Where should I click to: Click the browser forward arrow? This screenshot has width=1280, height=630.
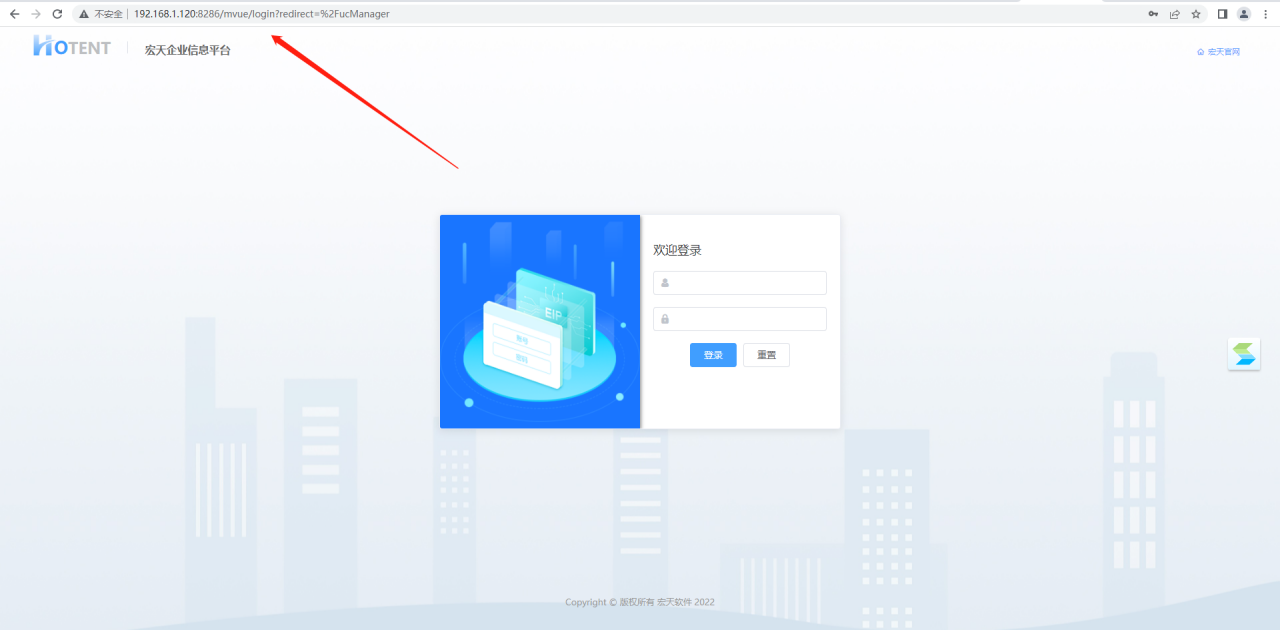coord(36,14)
